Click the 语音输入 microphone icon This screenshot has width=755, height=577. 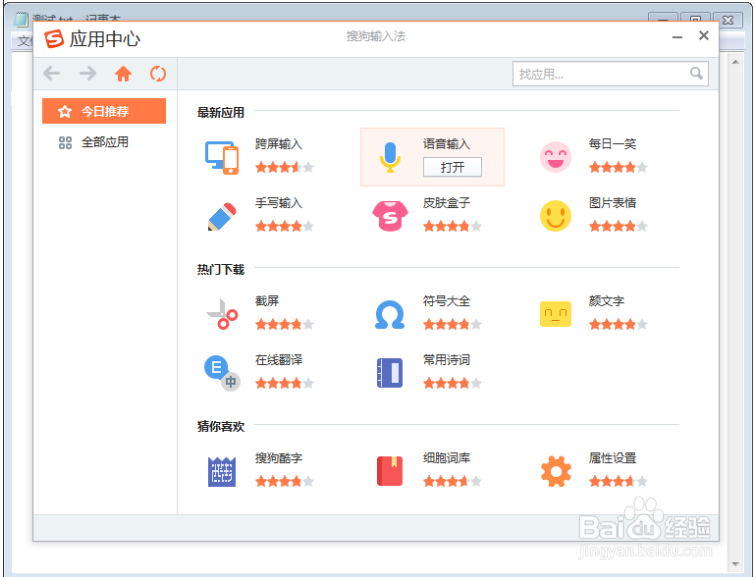click(390, 157)
